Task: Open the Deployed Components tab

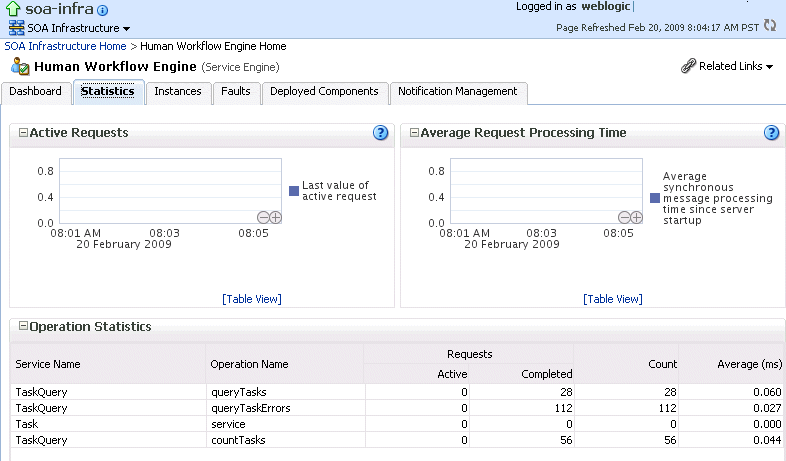Action: (x=324, y=91)
